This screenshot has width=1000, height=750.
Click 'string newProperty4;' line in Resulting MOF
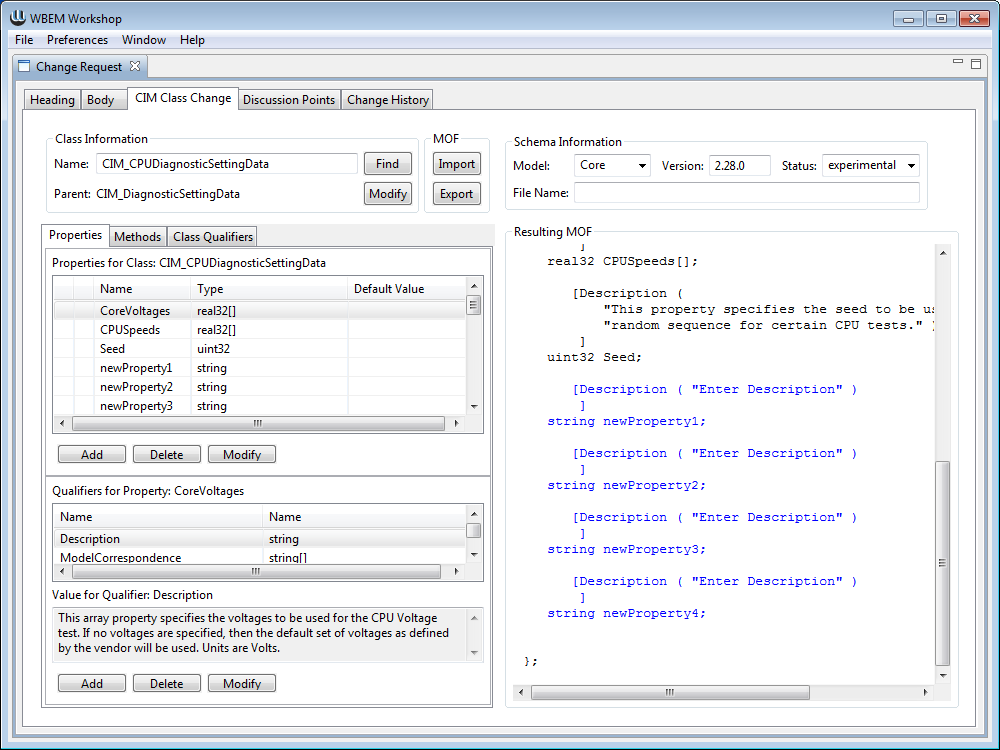point(626,614)
